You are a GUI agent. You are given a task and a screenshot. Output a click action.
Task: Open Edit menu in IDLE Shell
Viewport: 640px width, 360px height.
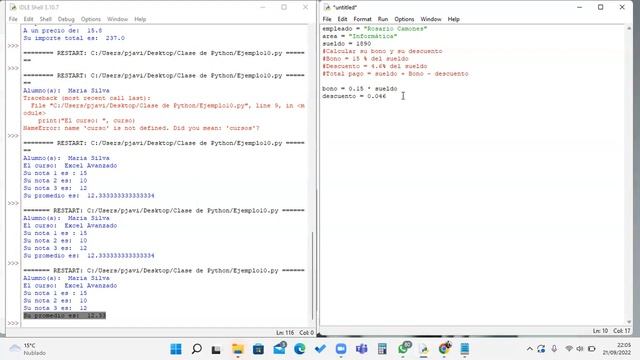point(28,19)
